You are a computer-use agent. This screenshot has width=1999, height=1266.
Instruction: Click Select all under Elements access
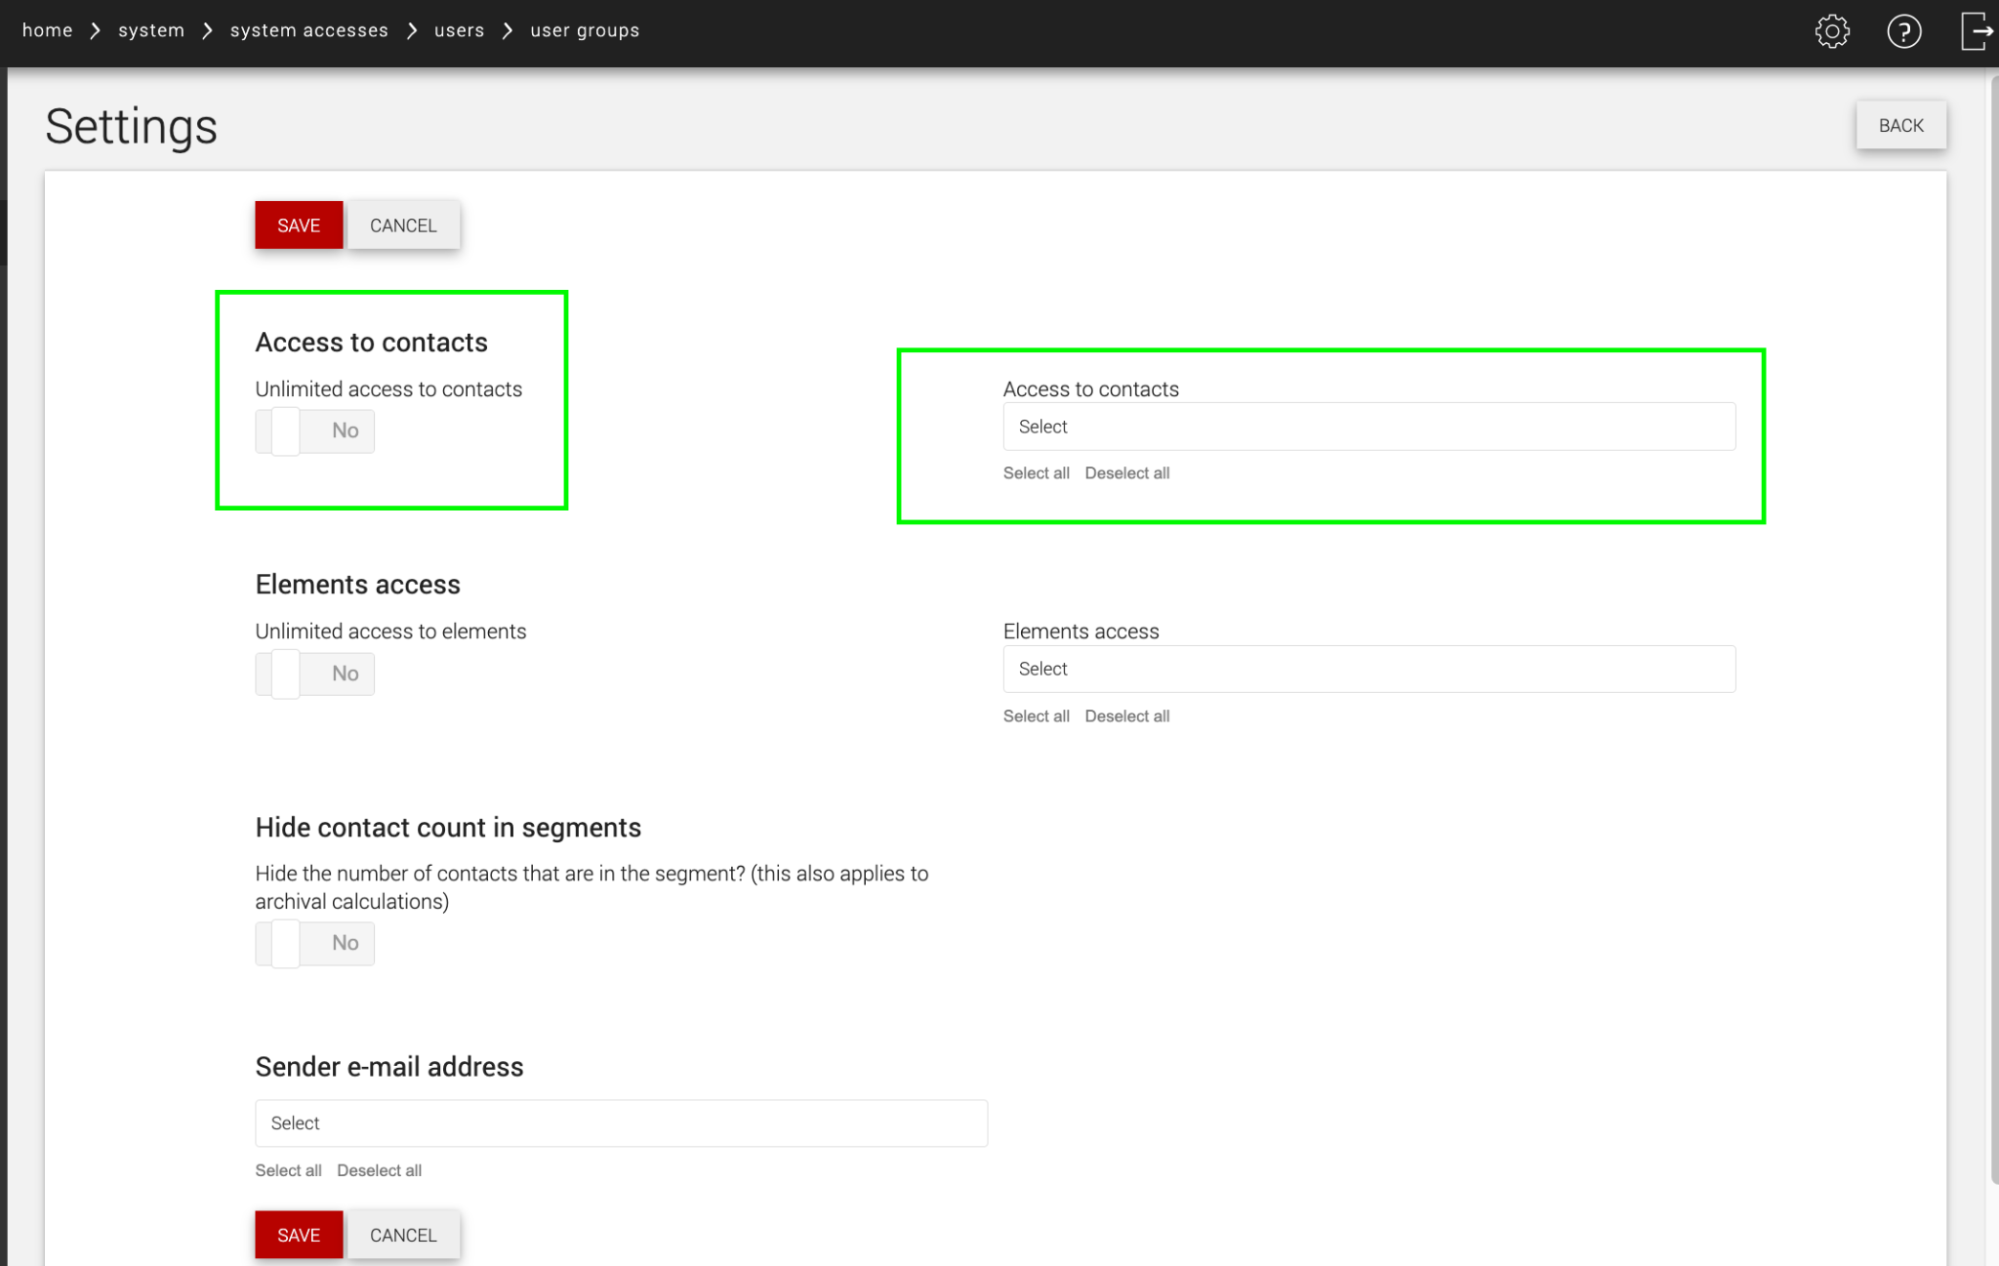[1036, 716]
